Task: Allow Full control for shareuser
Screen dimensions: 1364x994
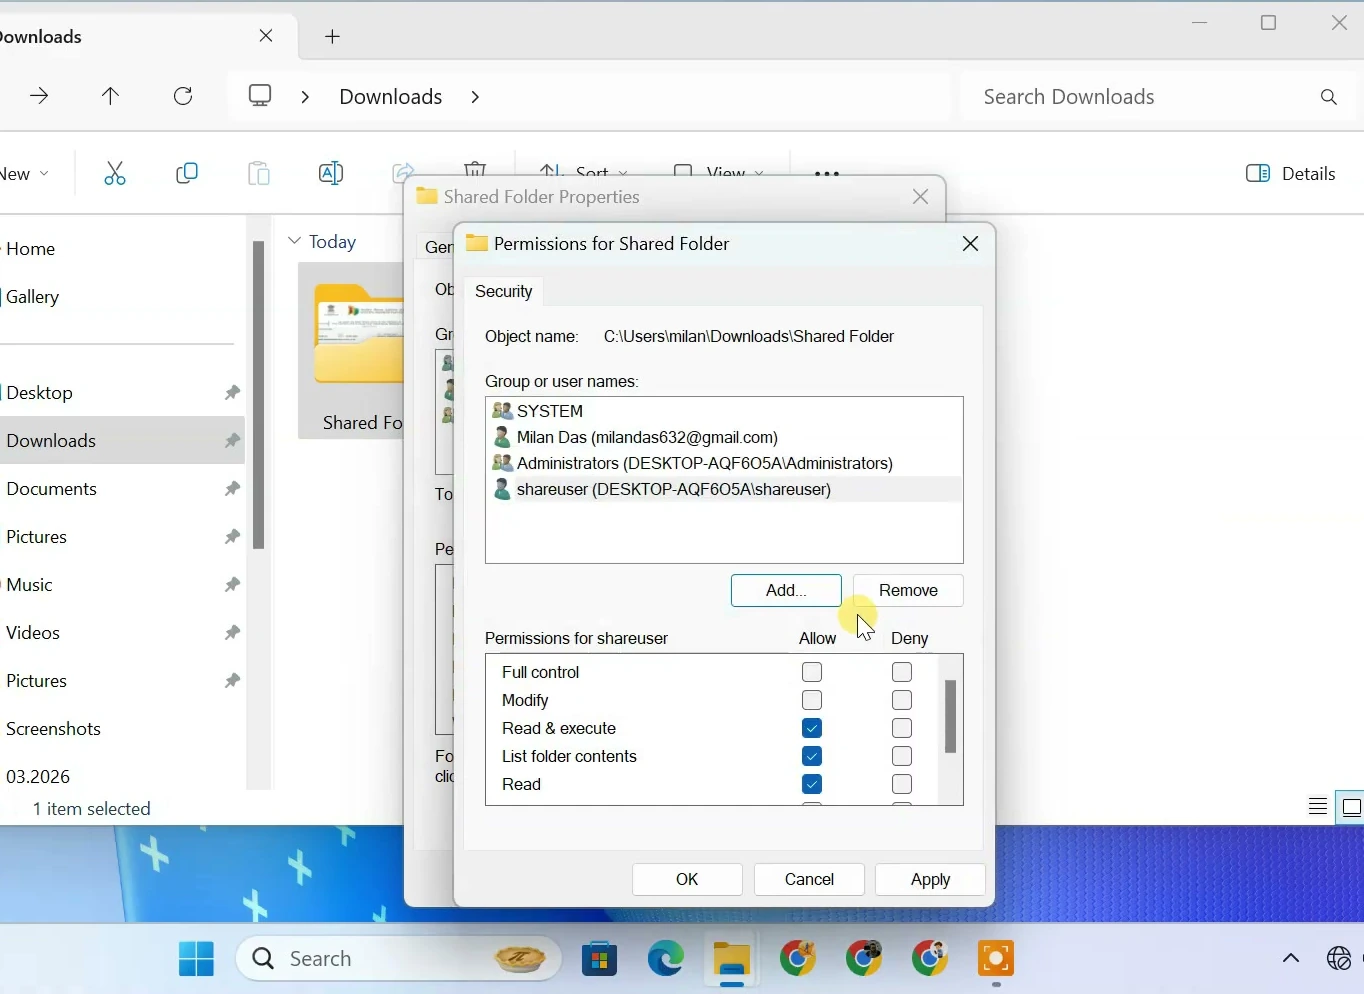Action: click(x=812, y=672)
